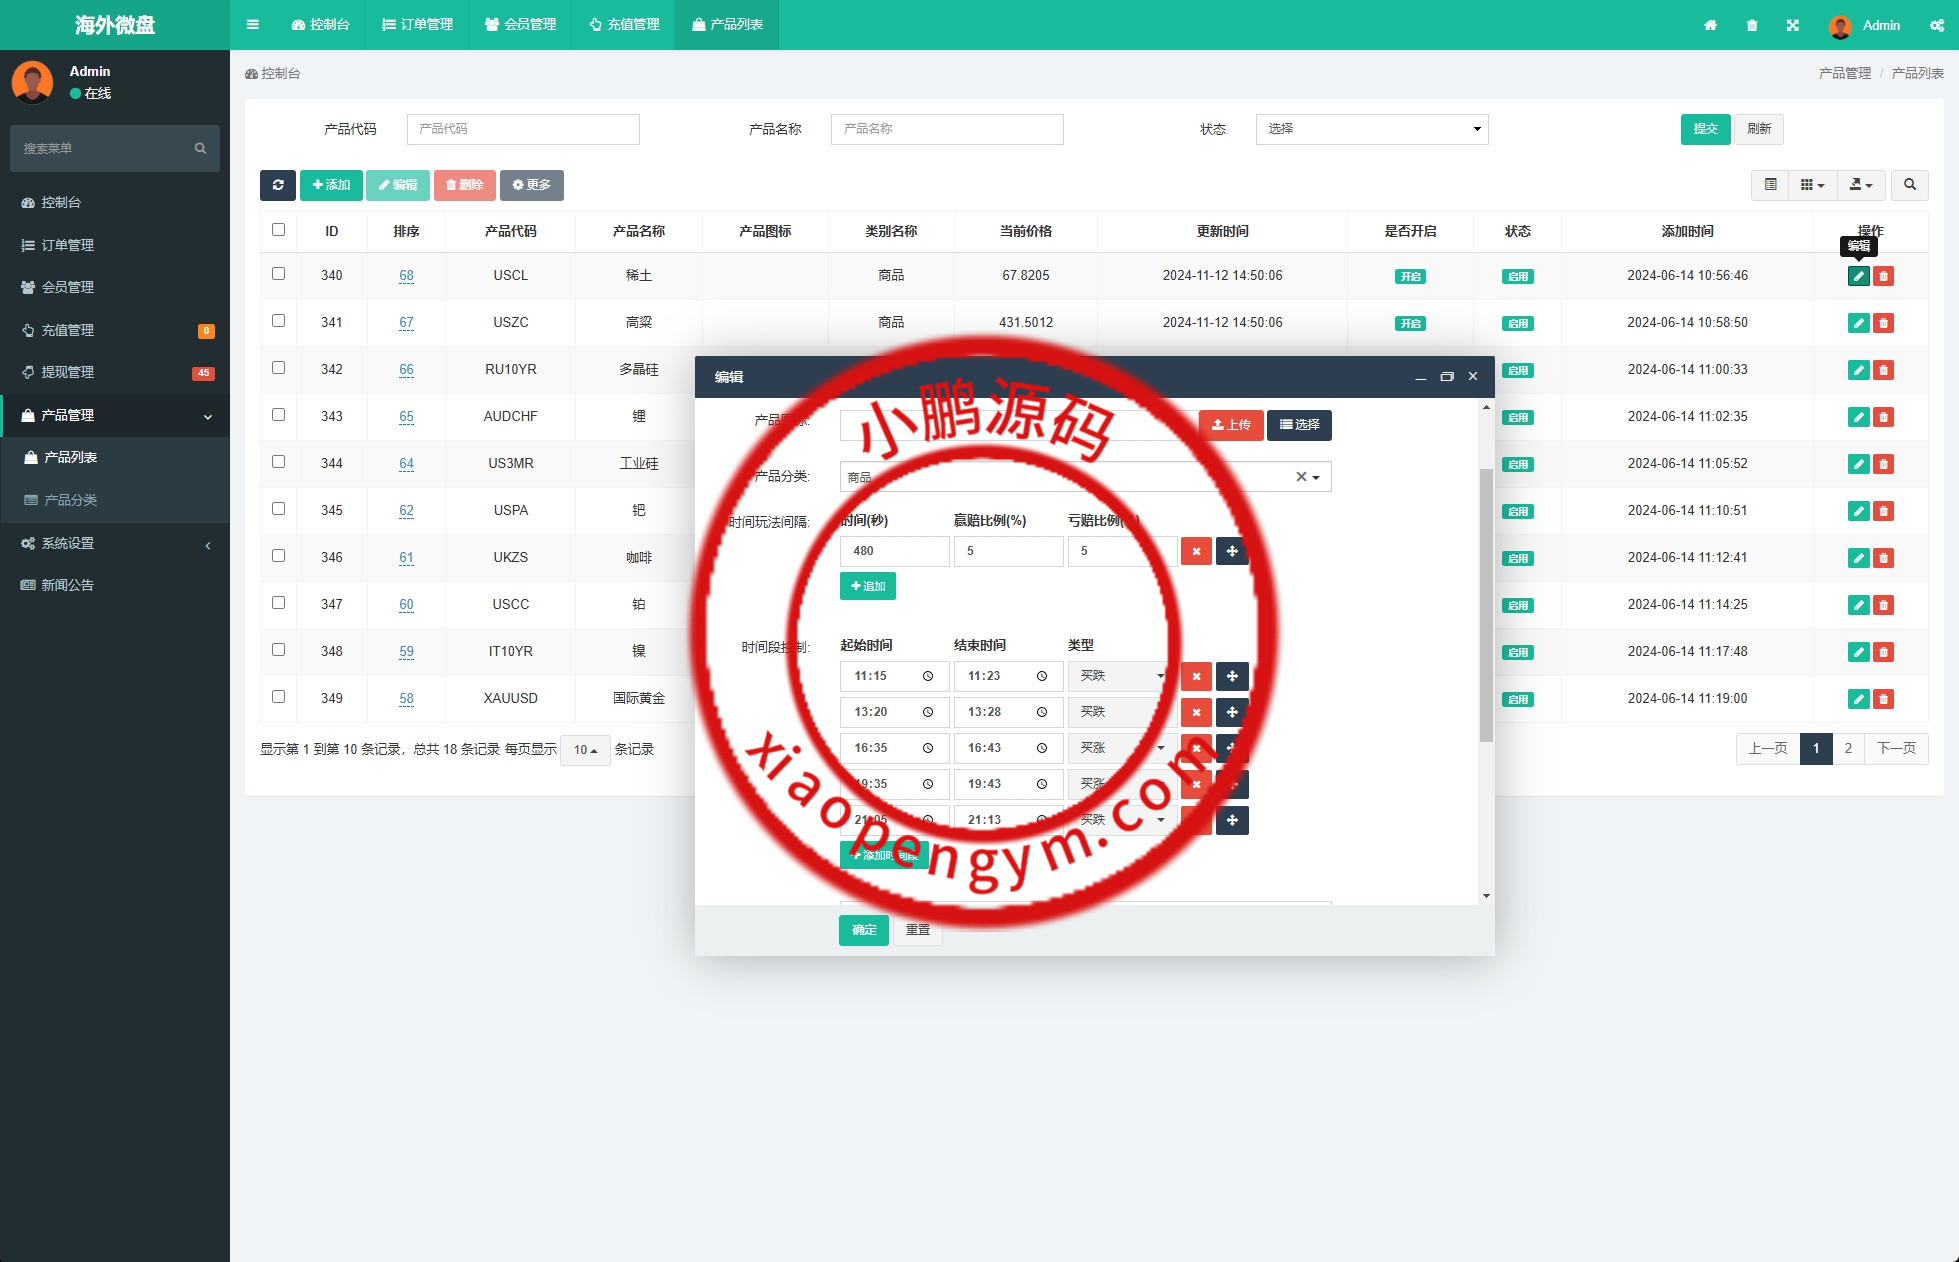Remove the 11:15 time period row

click(x=1196, y=676)
